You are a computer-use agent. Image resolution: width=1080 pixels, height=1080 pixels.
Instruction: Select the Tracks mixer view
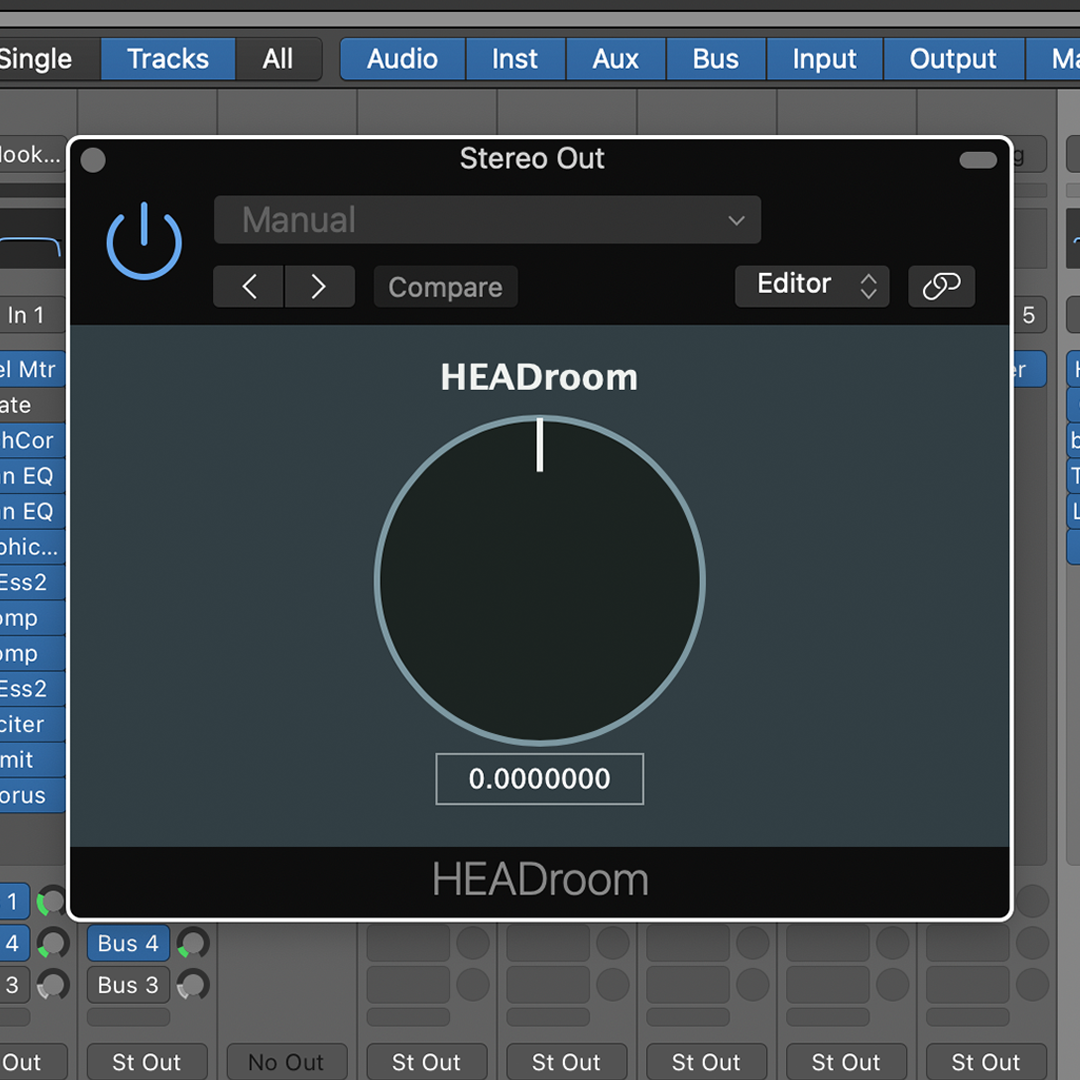pyautogui.click(x=168, y=59)
